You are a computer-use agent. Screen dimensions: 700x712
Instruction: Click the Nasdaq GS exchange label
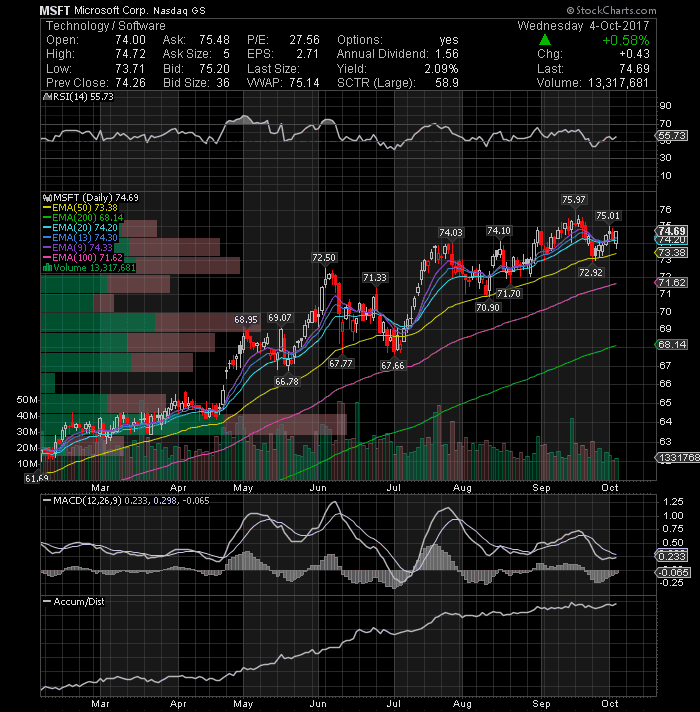click(x=179, y=10)
